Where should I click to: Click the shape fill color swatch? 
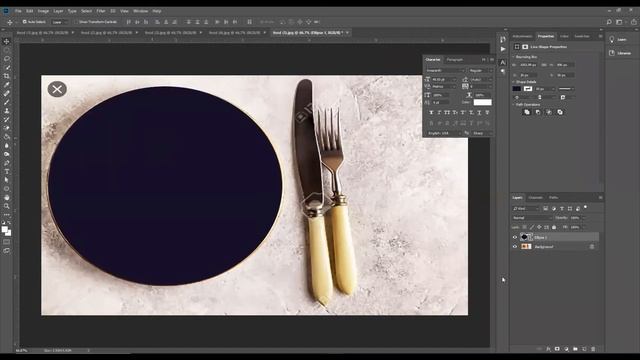(x=517, y=89)
